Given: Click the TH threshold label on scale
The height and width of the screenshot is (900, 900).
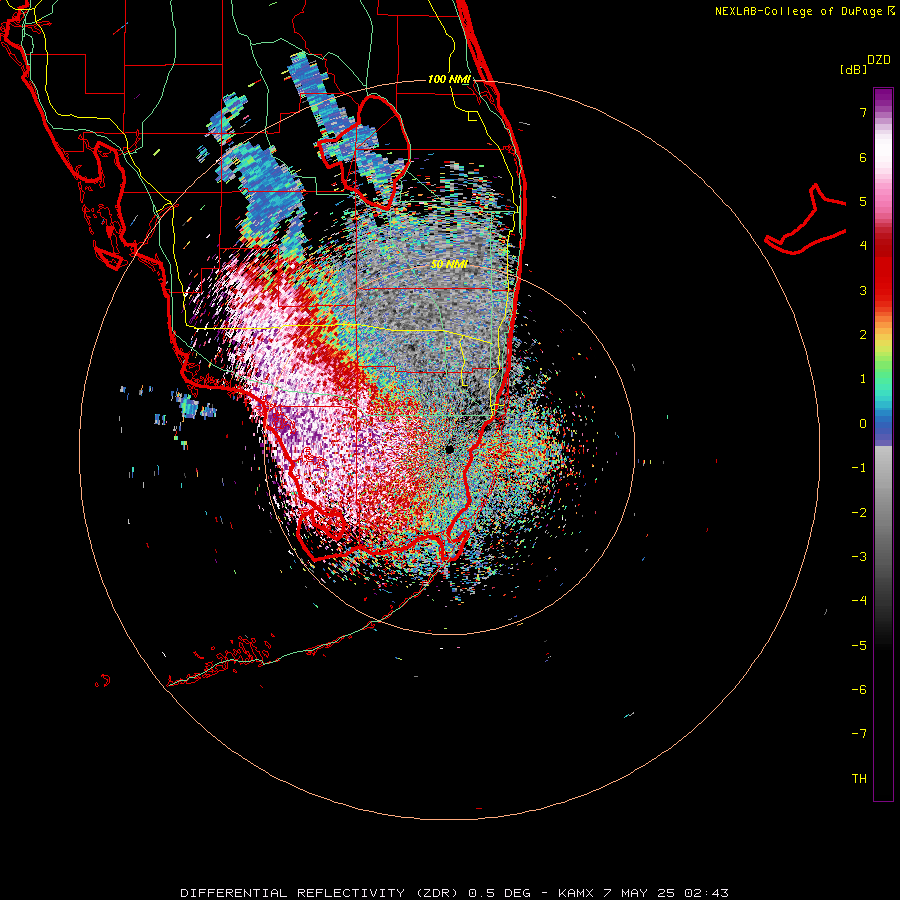Looking at the screenshot, I should point(859,779).
